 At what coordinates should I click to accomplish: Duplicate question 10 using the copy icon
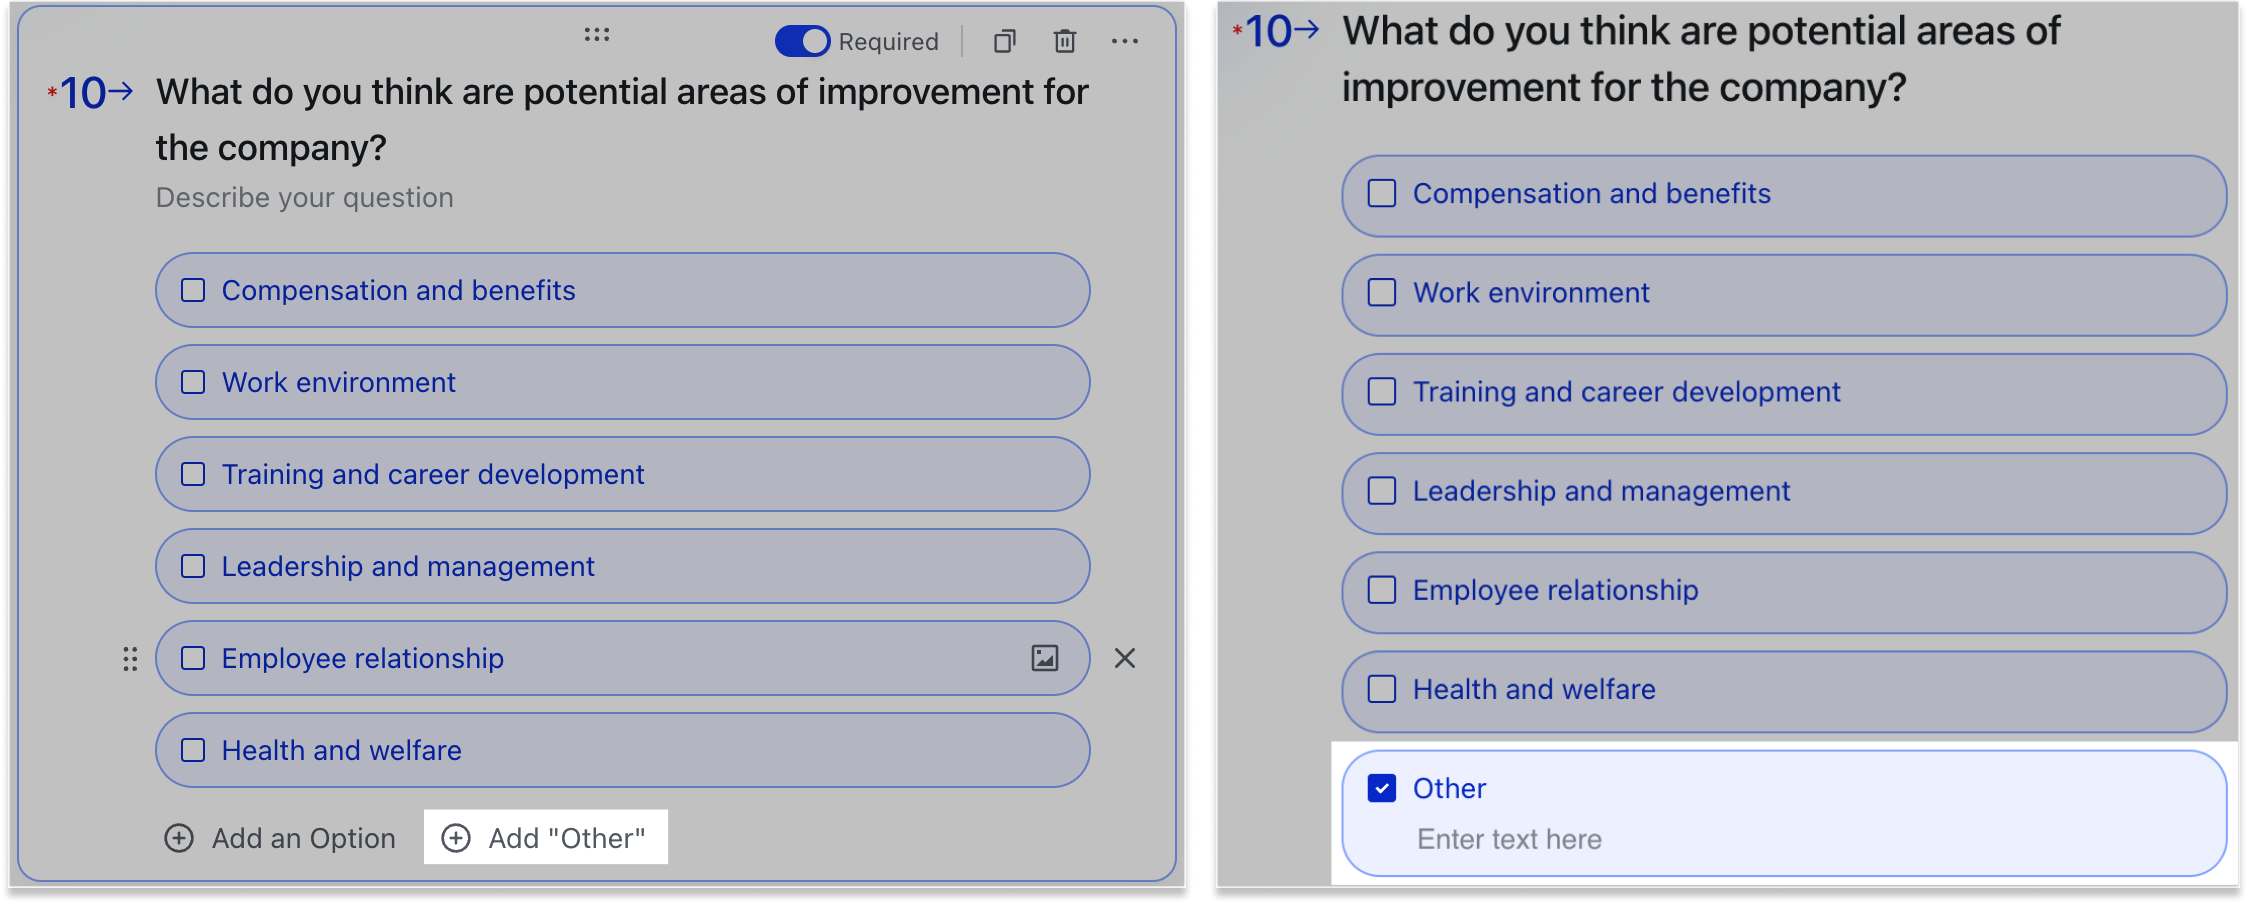click(x=1005, y=41)
